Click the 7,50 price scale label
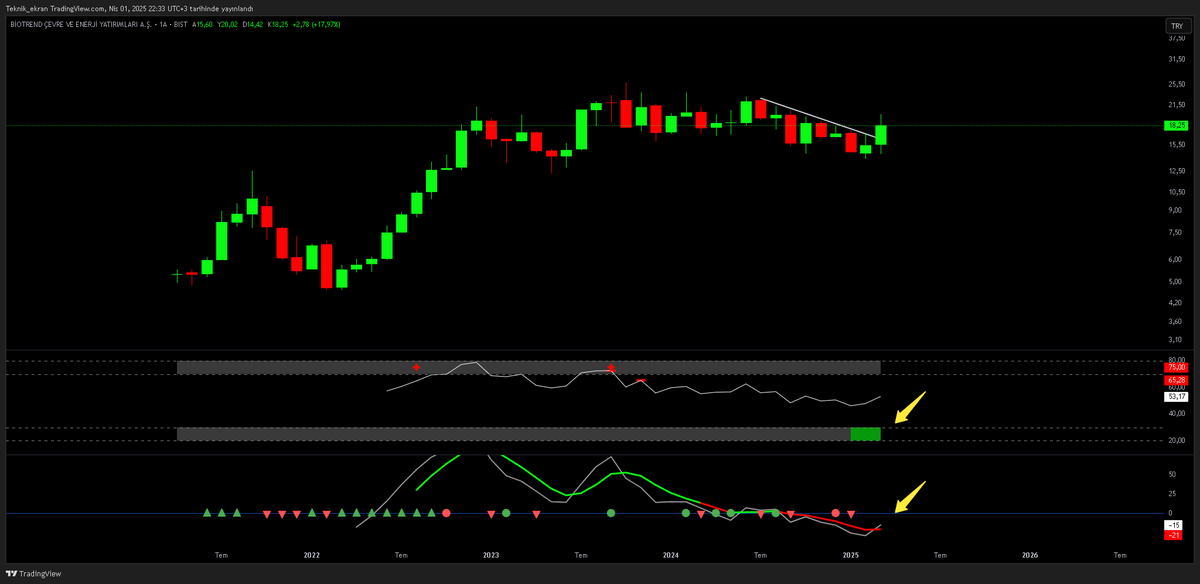1200x584 pixels. pyautogui.click(x=1176, y=233)
